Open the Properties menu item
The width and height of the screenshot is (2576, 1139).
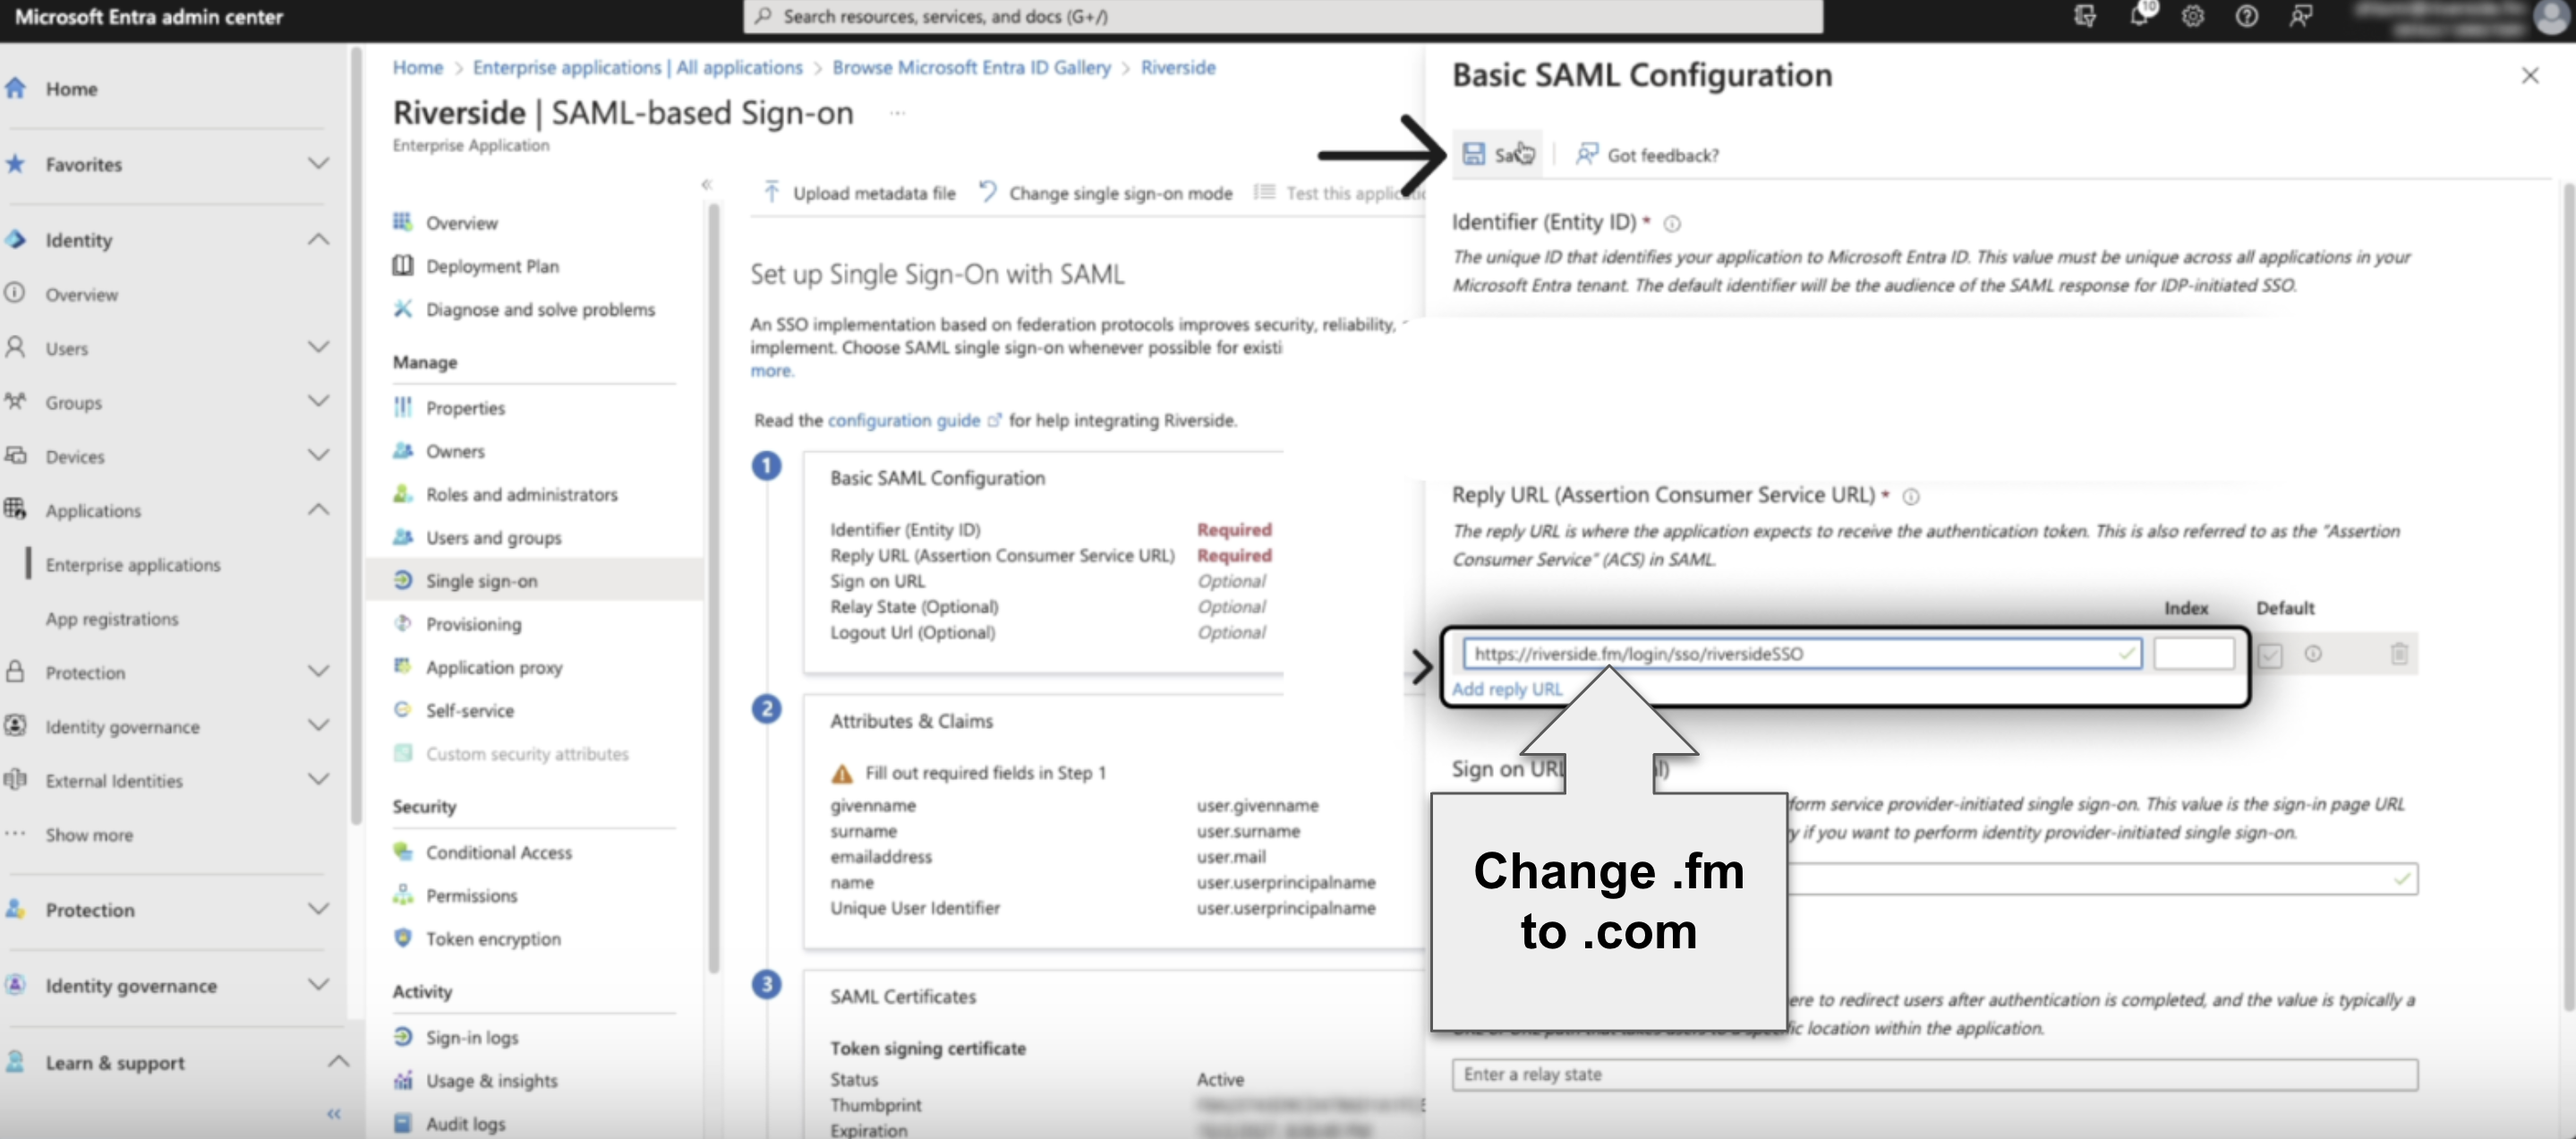[465, 408]
